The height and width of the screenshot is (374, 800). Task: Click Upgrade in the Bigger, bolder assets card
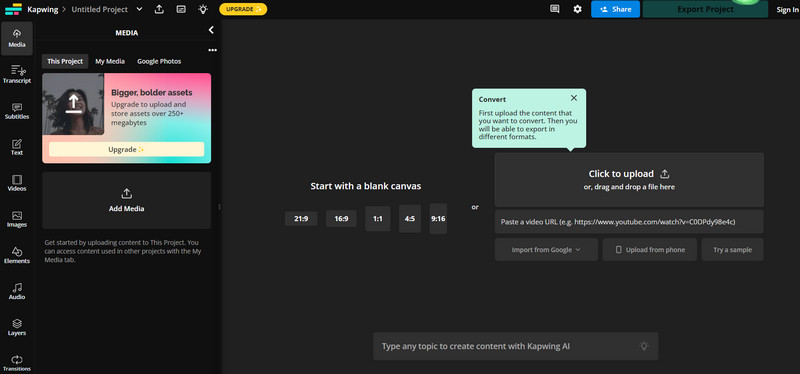coord(127,149)
